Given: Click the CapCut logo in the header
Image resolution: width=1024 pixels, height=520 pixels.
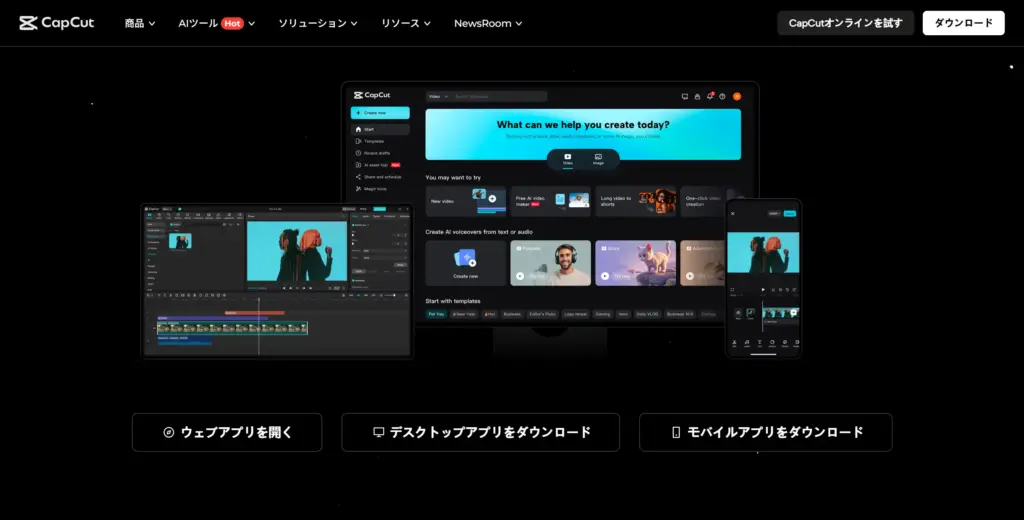Looking at the screenshot, I should [x=56, y=23].
